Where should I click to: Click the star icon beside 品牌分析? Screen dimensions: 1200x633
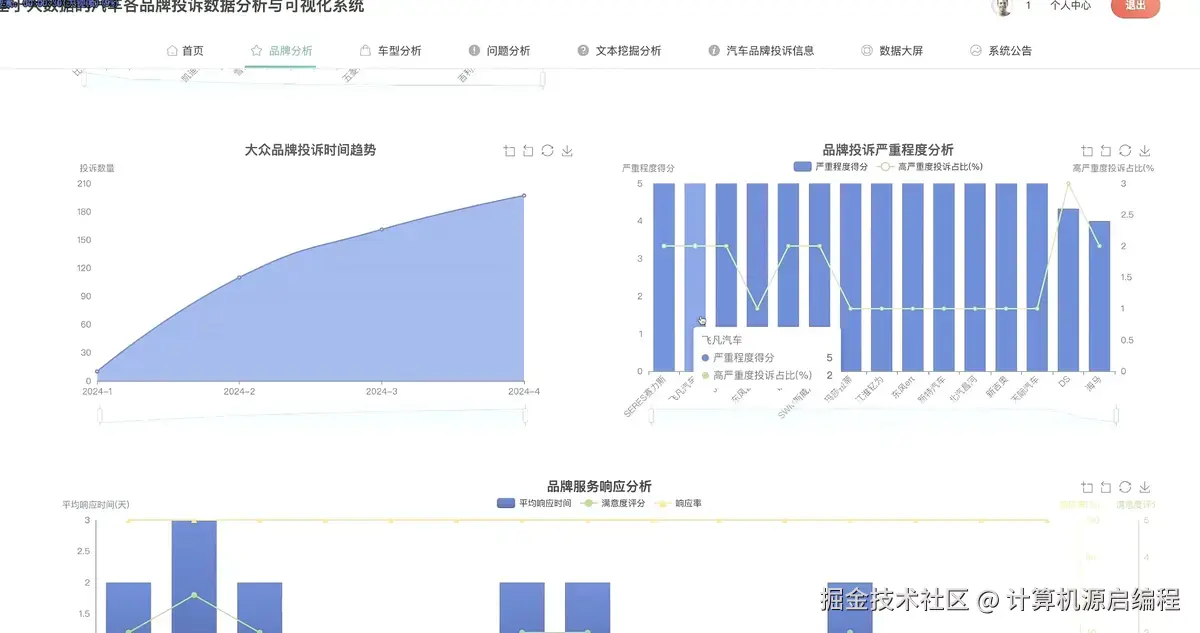[256, 50]
